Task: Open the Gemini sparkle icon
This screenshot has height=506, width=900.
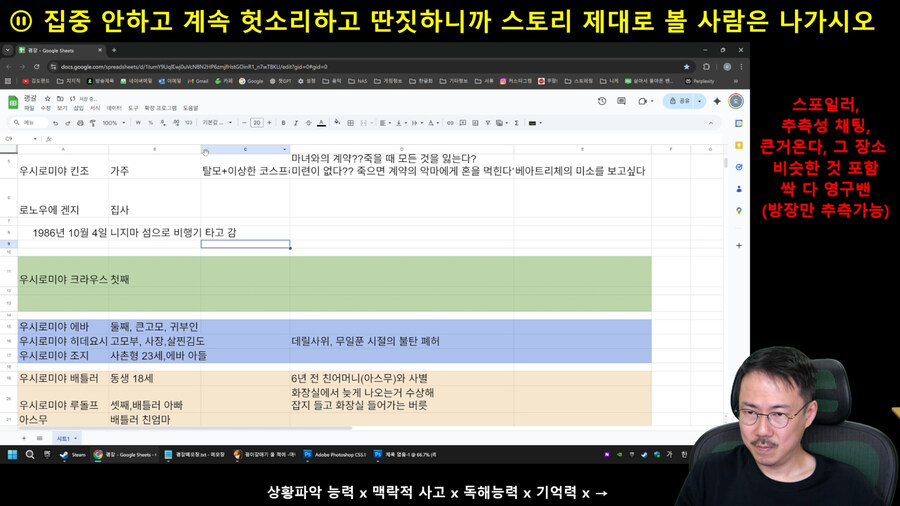Action: tap(716, 101)
